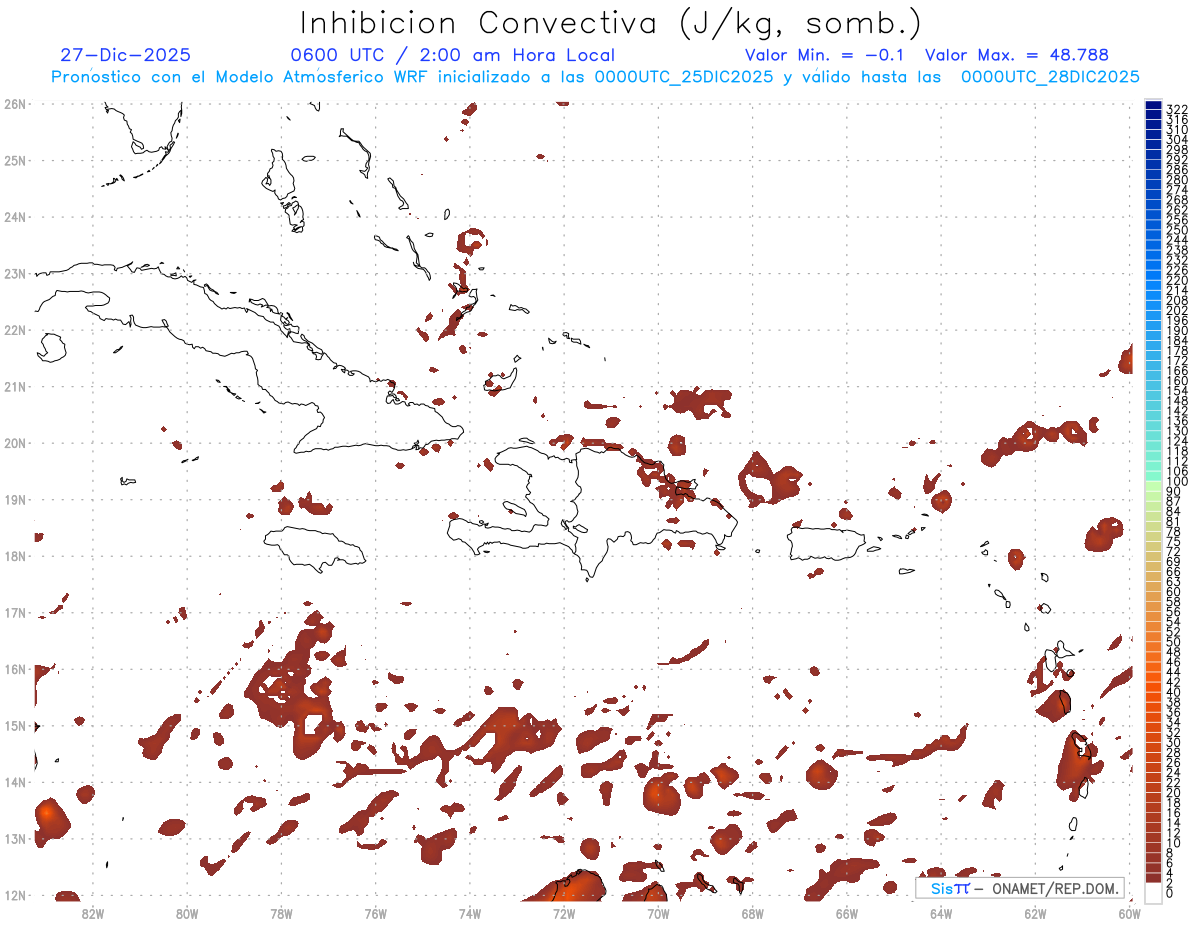This screenshot has height=927, width=1200.
Task: Click the white legend swatch beside 0
Action: (1153, 892)
